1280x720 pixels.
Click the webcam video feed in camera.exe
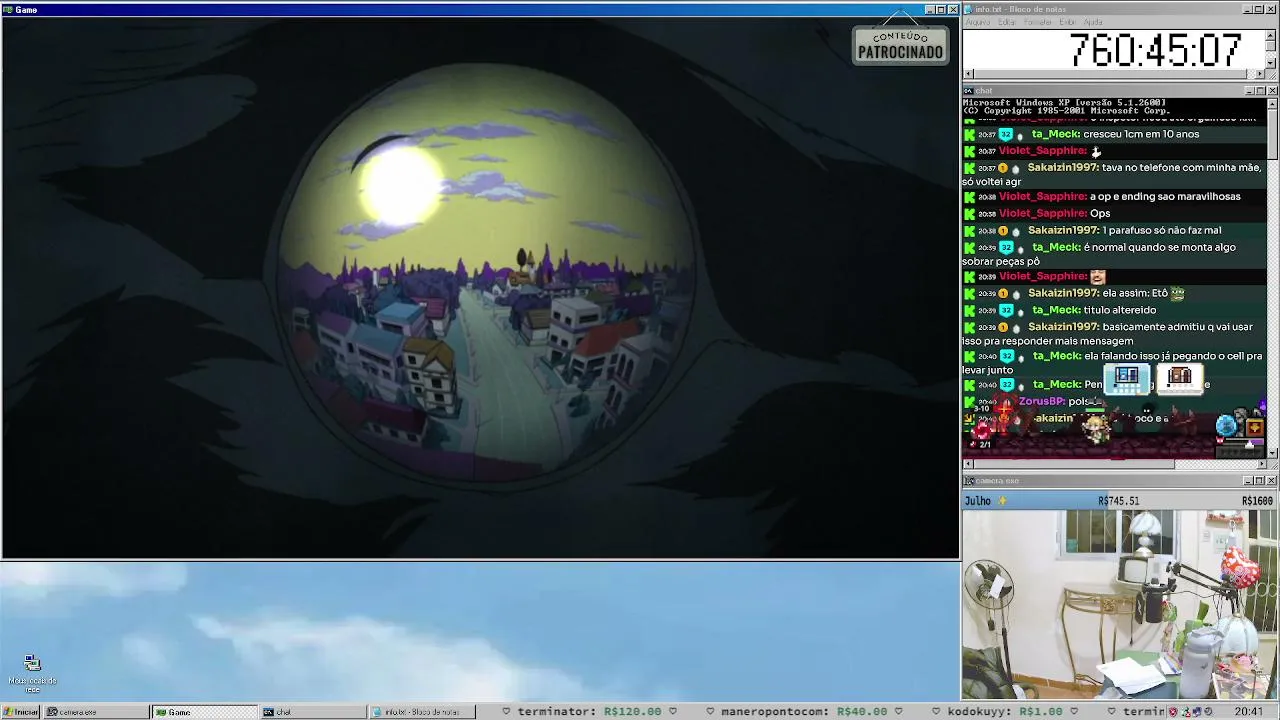[x=1120, y=605]
